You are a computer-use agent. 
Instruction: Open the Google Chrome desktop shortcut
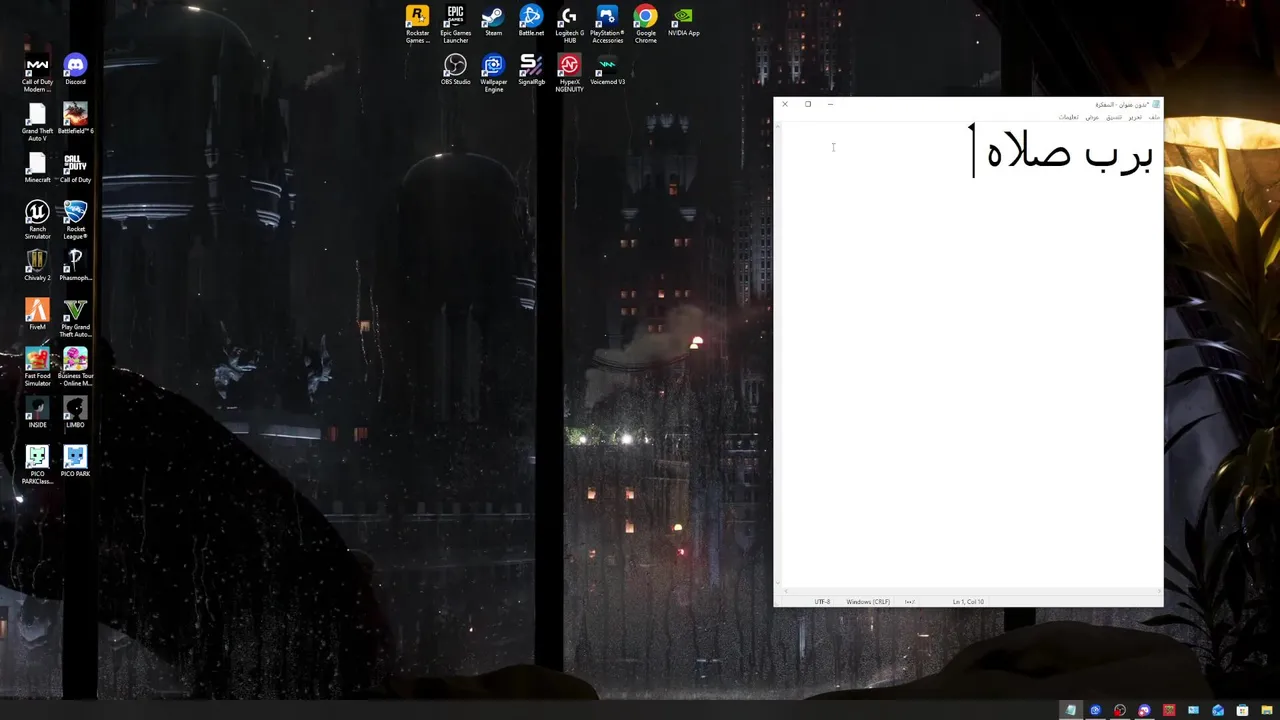tap(645, 24)
